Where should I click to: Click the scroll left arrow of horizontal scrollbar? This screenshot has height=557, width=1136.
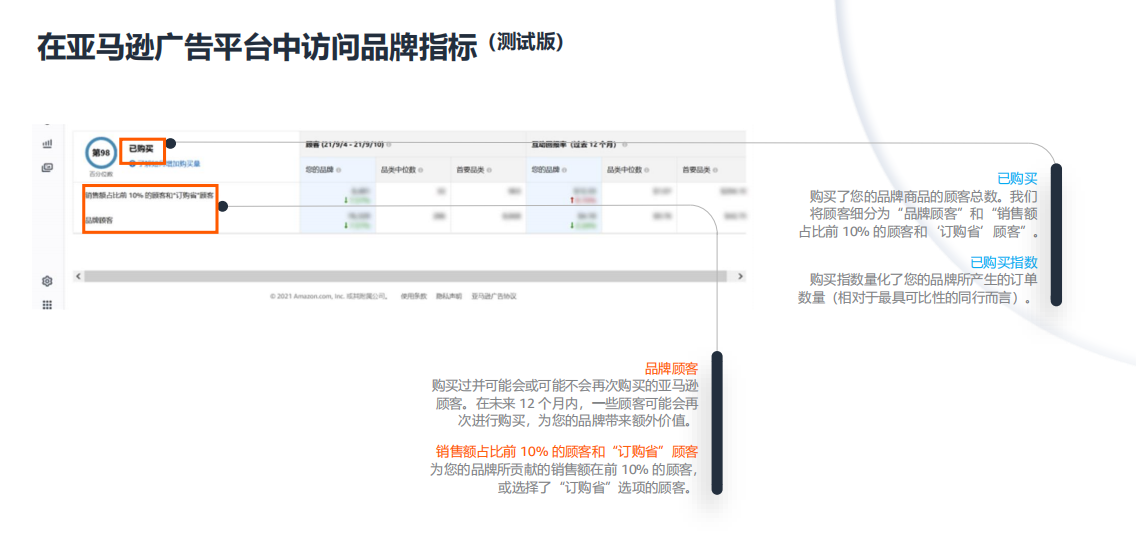point(78,276)
